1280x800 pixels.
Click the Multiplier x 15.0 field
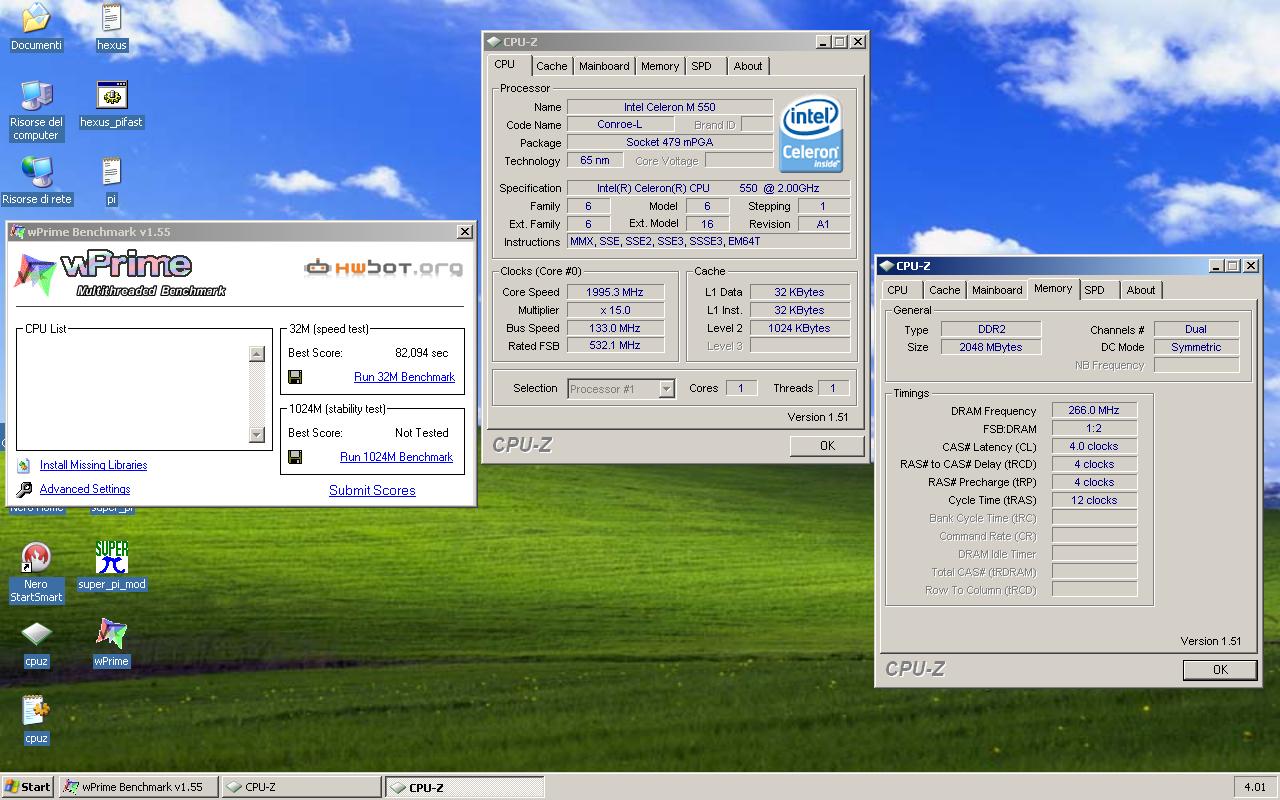pos(615,310)
